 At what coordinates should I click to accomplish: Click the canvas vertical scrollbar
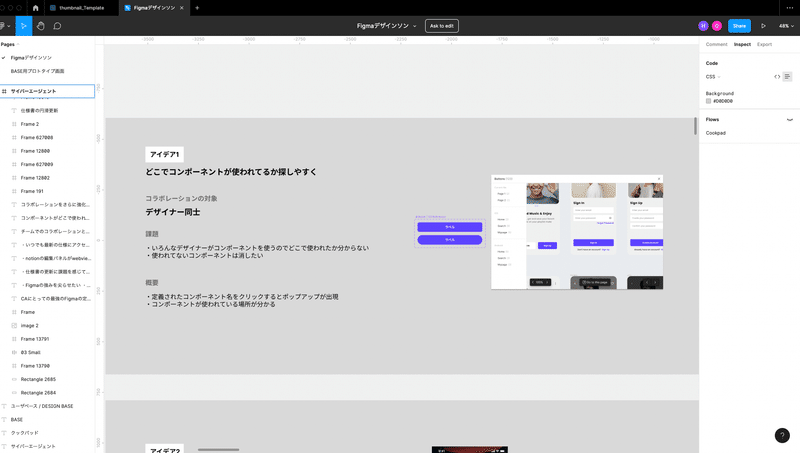pos(695,126)
